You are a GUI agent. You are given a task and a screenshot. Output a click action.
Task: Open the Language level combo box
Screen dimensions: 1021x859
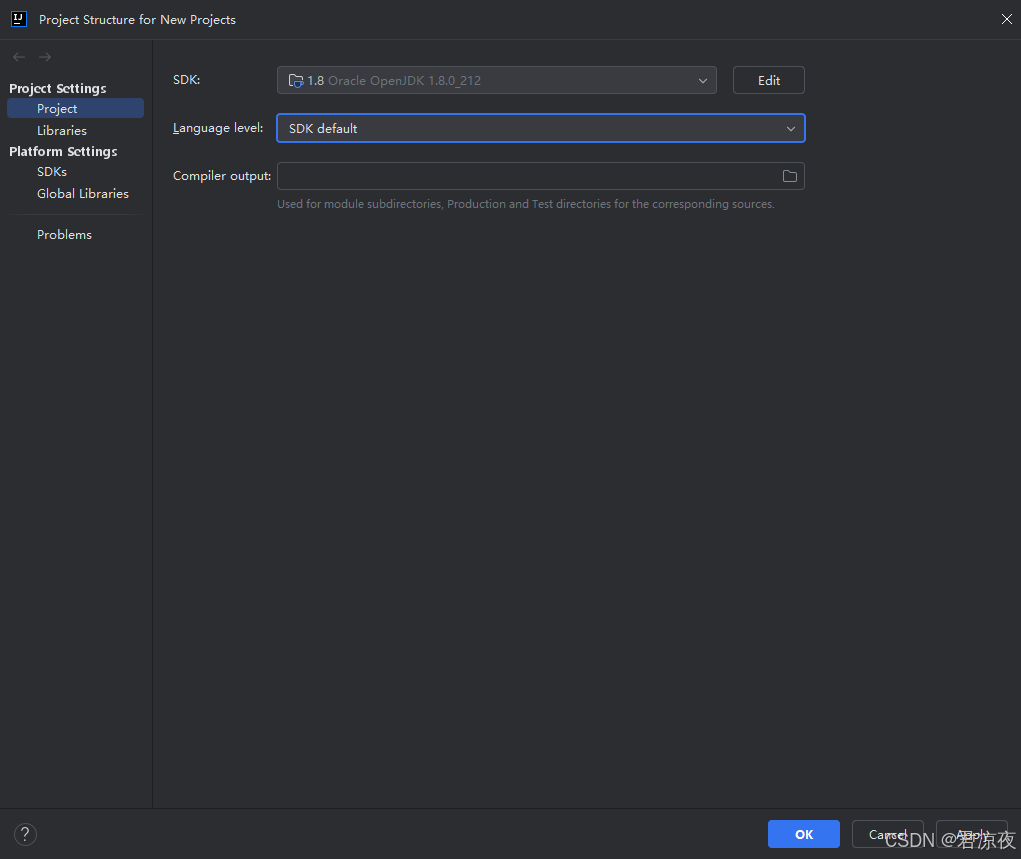(x=540, y=128)
